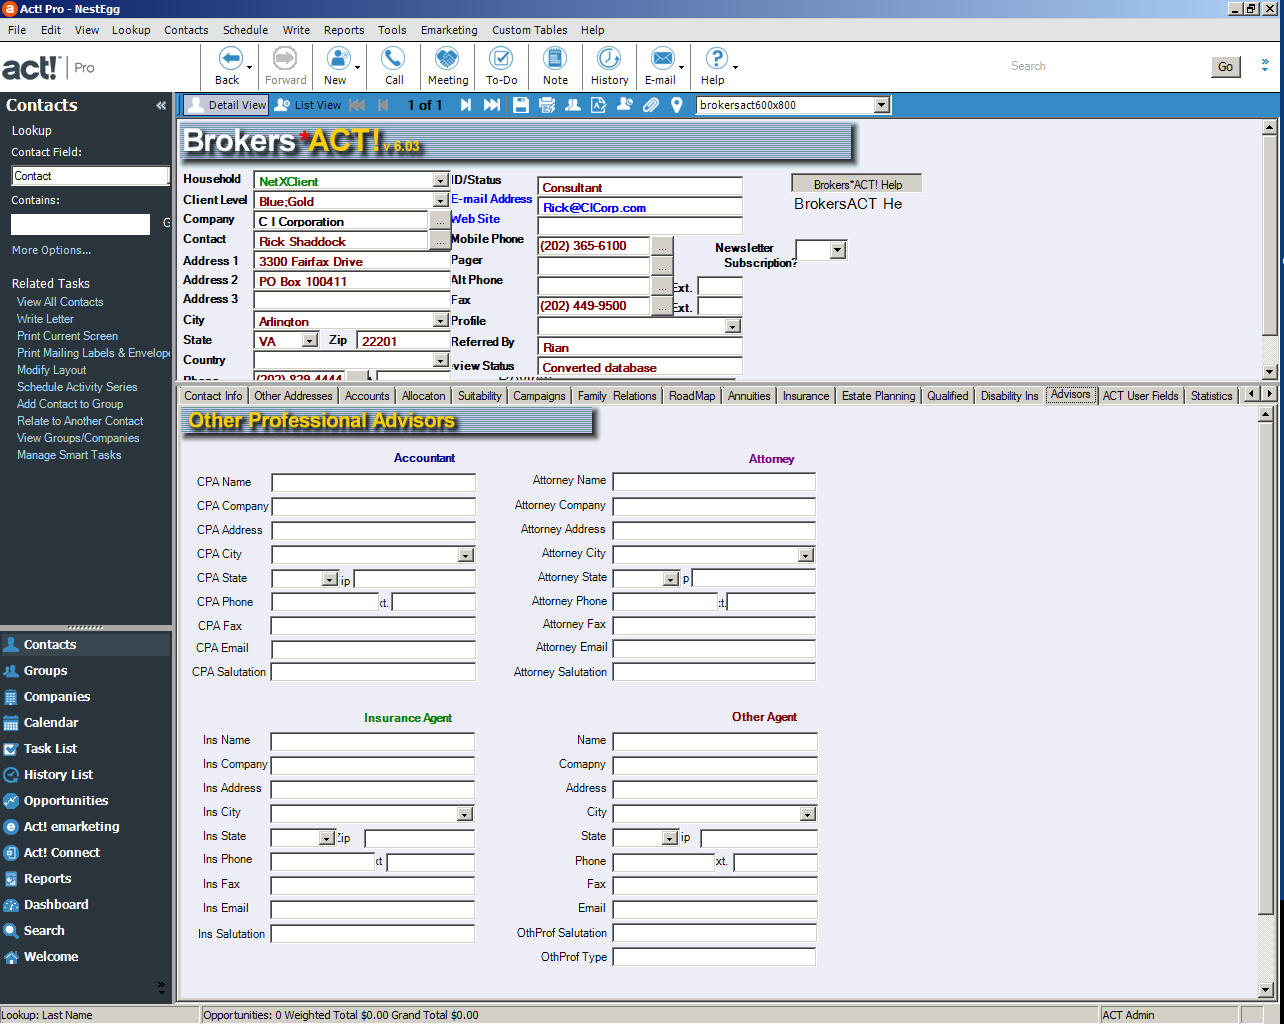
Task: Click the Brokers*ACT! Help button
Action: (x=857, y=184)
